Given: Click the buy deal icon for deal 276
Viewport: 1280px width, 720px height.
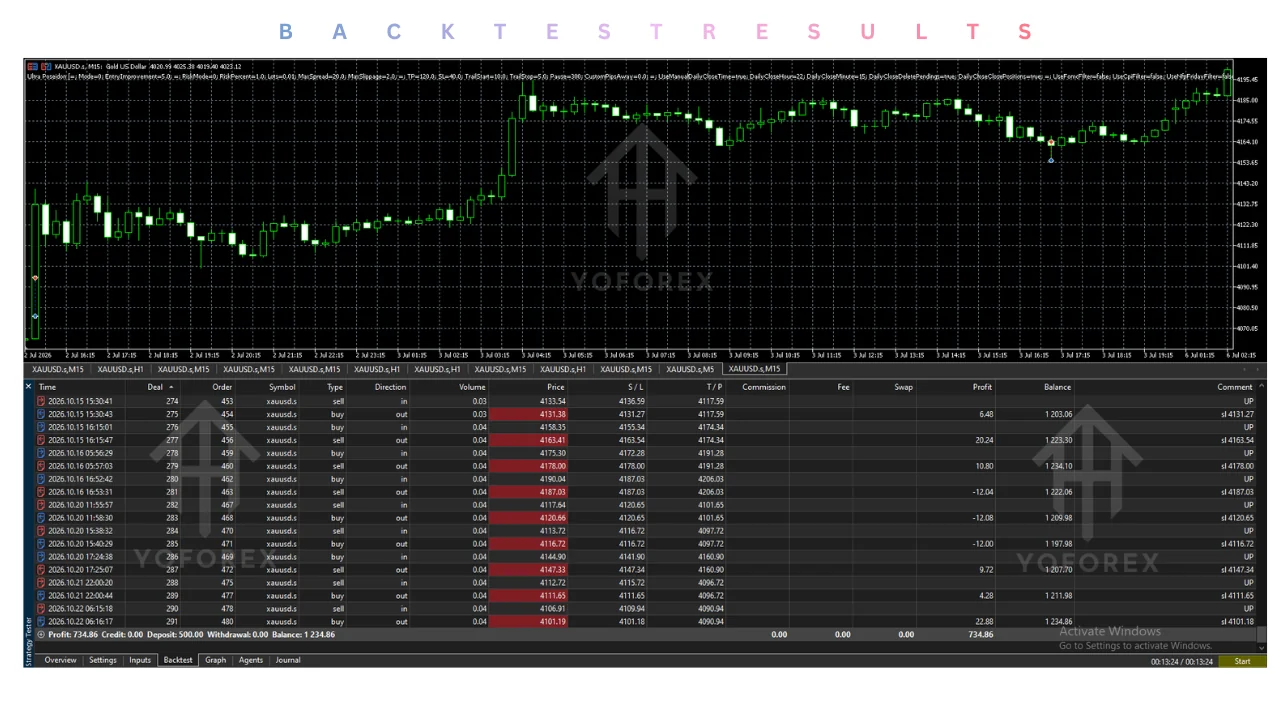Looking at the screenshot, I should point(41,427).
